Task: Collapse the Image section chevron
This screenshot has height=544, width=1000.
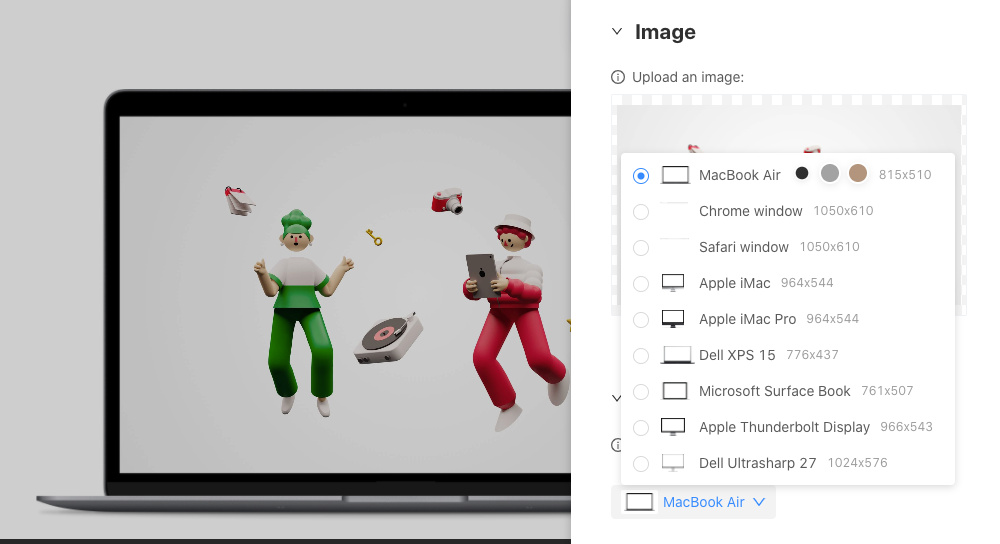Action: coord(617,32)
